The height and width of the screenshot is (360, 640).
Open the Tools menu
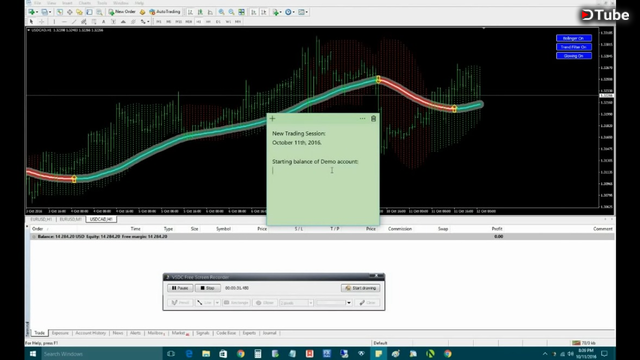pyautogui.click(x=102, y=3)
